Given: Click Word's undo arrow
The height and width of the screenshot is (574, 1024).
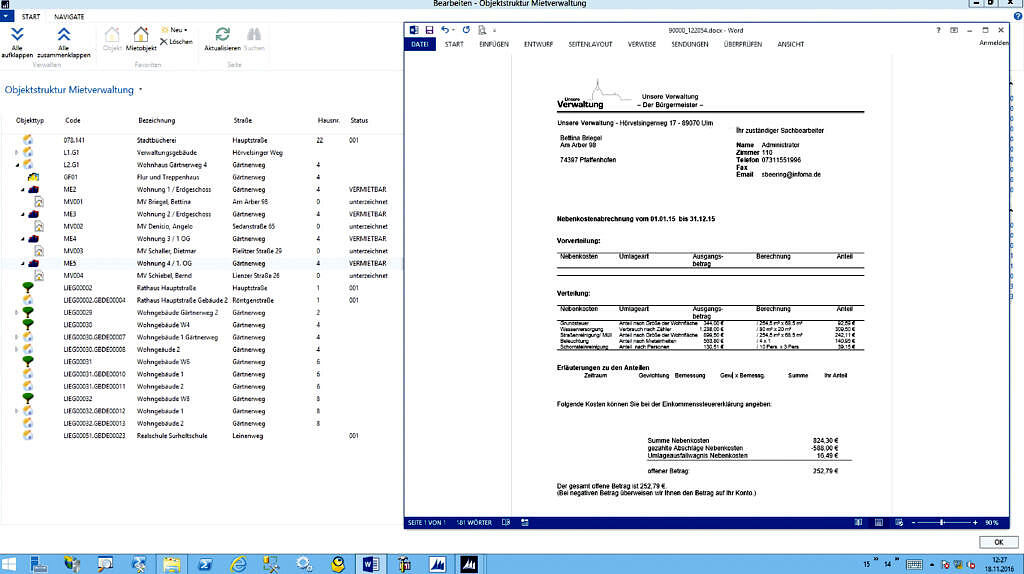Looking at the screenshot, I should 446,30.
